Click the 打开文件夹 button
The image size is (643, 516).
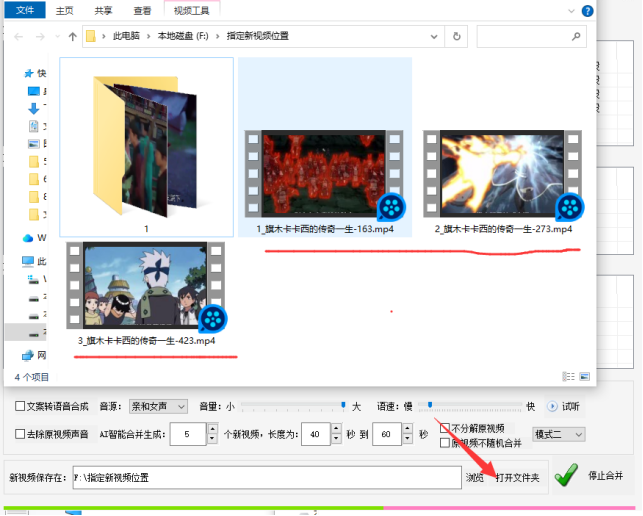pos(518,478)
